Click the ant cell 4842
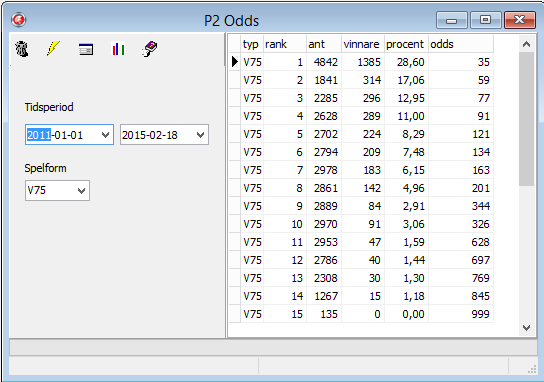 324,62
